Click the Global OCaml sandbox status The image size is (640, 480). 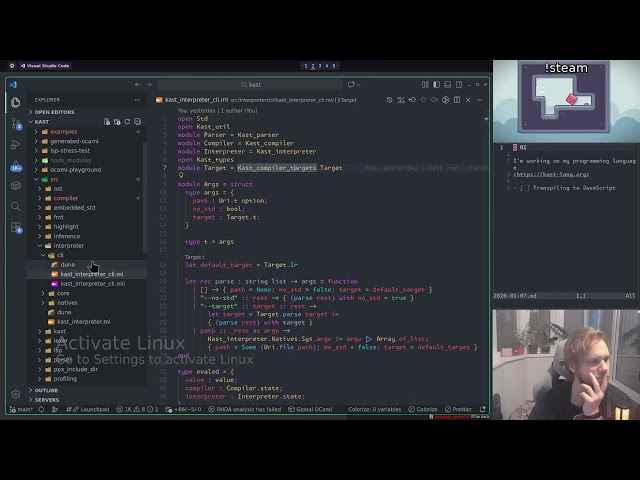(x=310, y=409)
